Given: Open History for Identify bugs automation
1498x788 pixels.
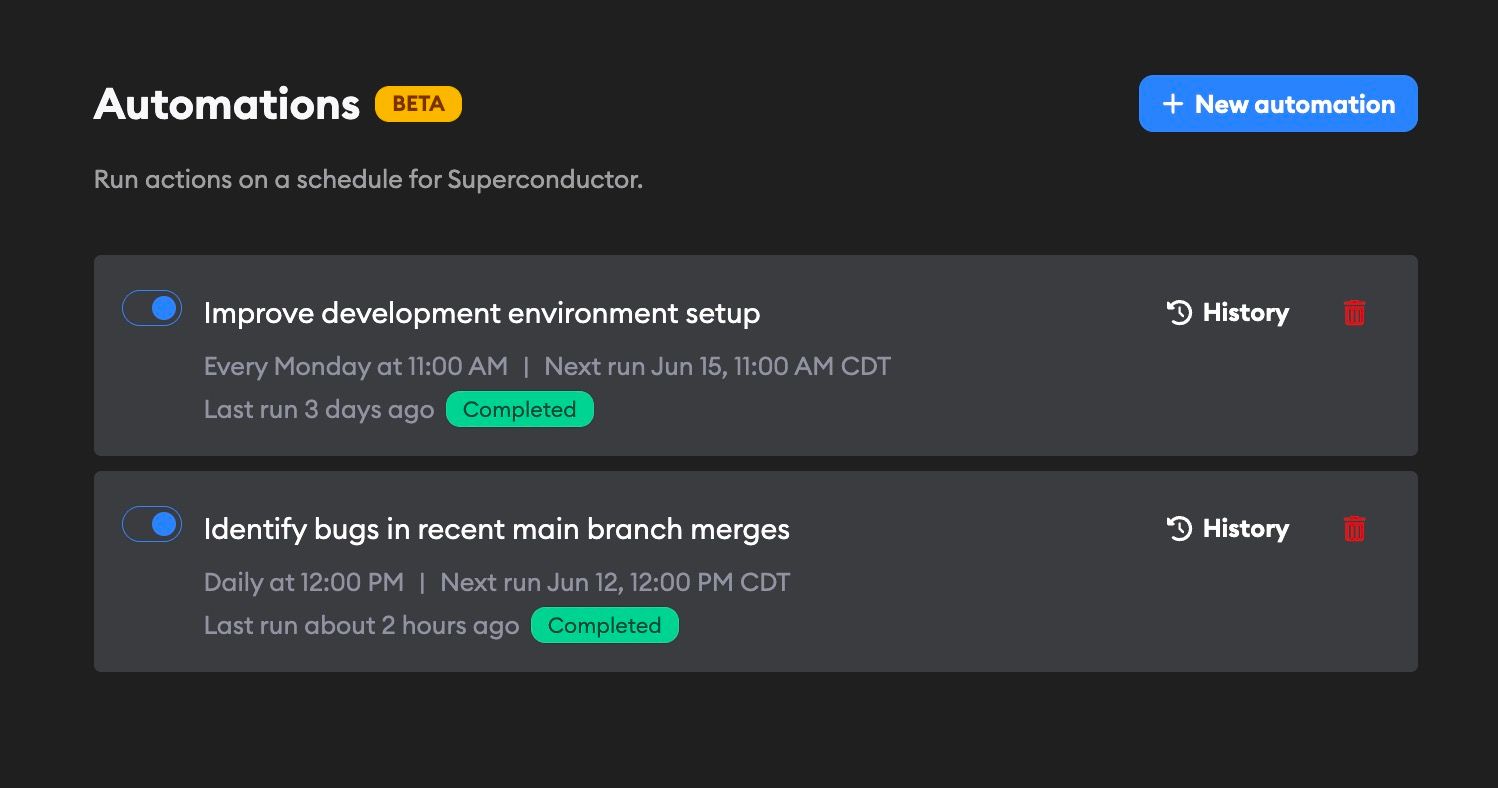Looking at the screenshot, I should click(x=1228, y=529).
